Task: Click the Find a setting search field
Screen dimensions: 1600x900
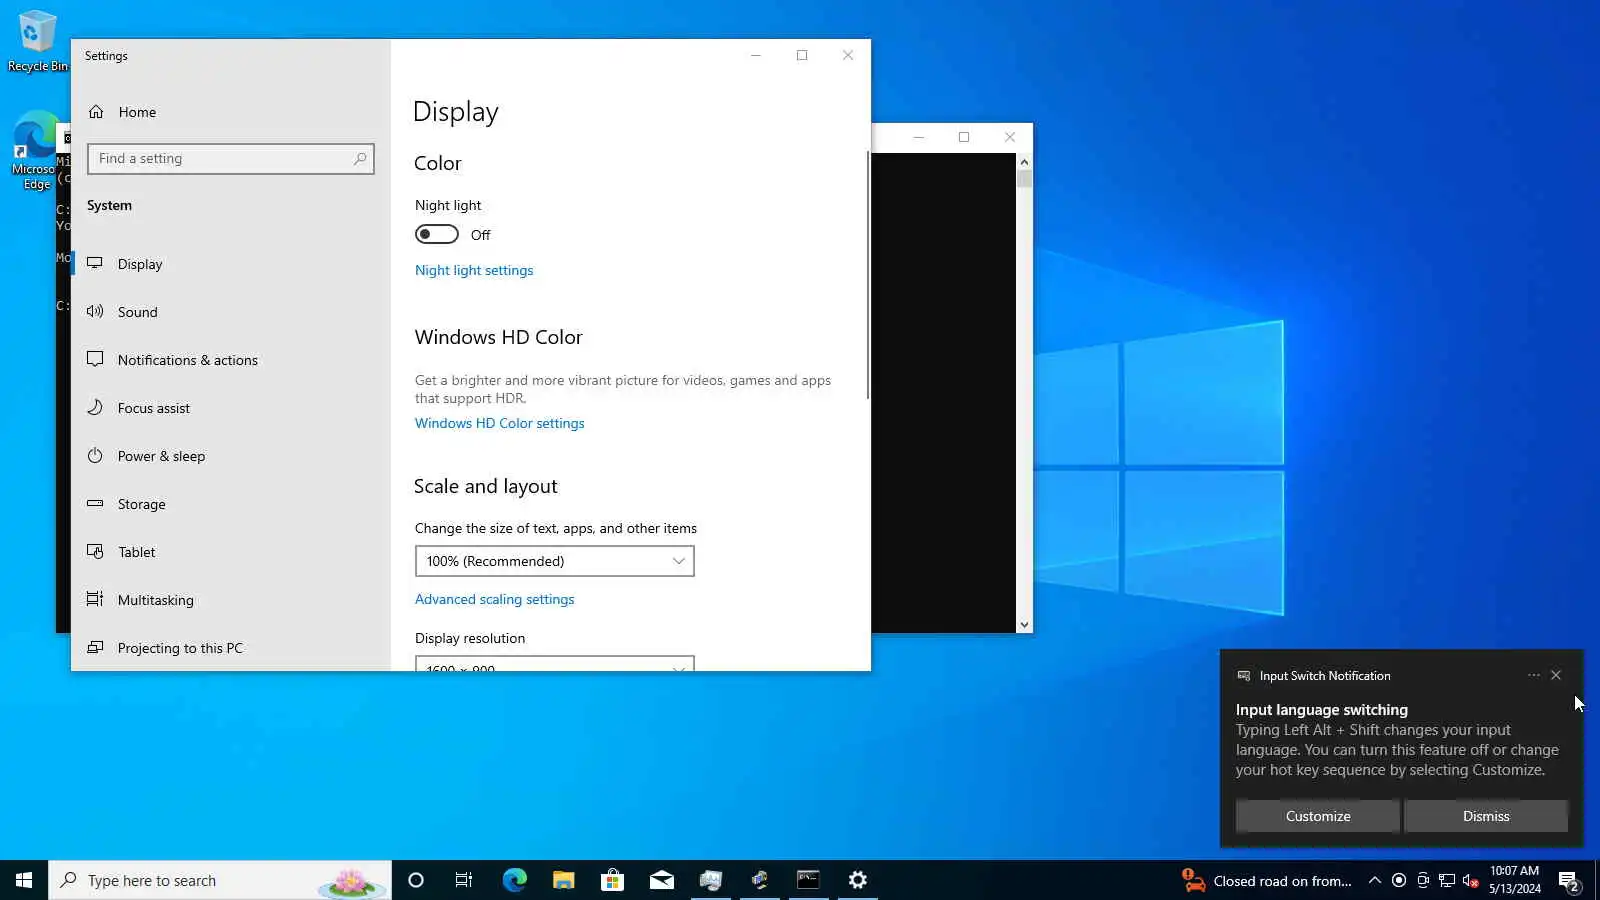Action: coord(231,158)
